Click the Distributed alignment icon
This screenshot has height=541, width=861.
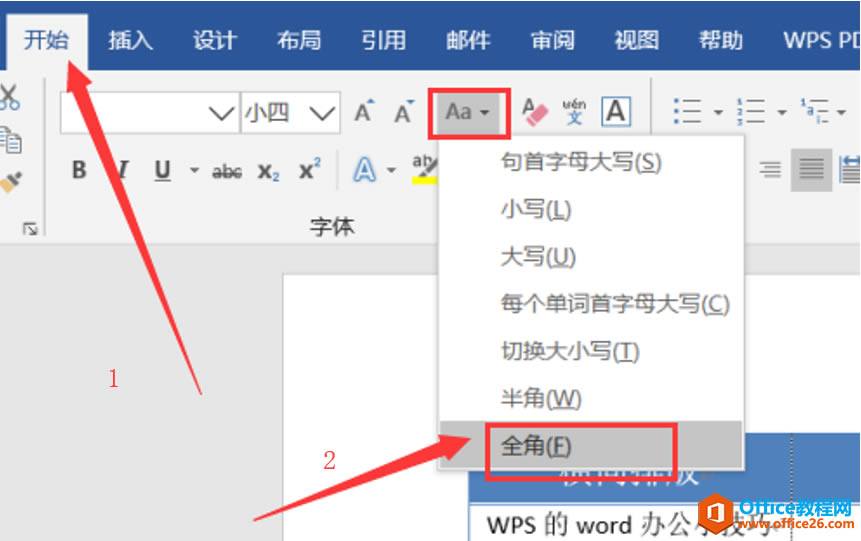tap(850, 170)
